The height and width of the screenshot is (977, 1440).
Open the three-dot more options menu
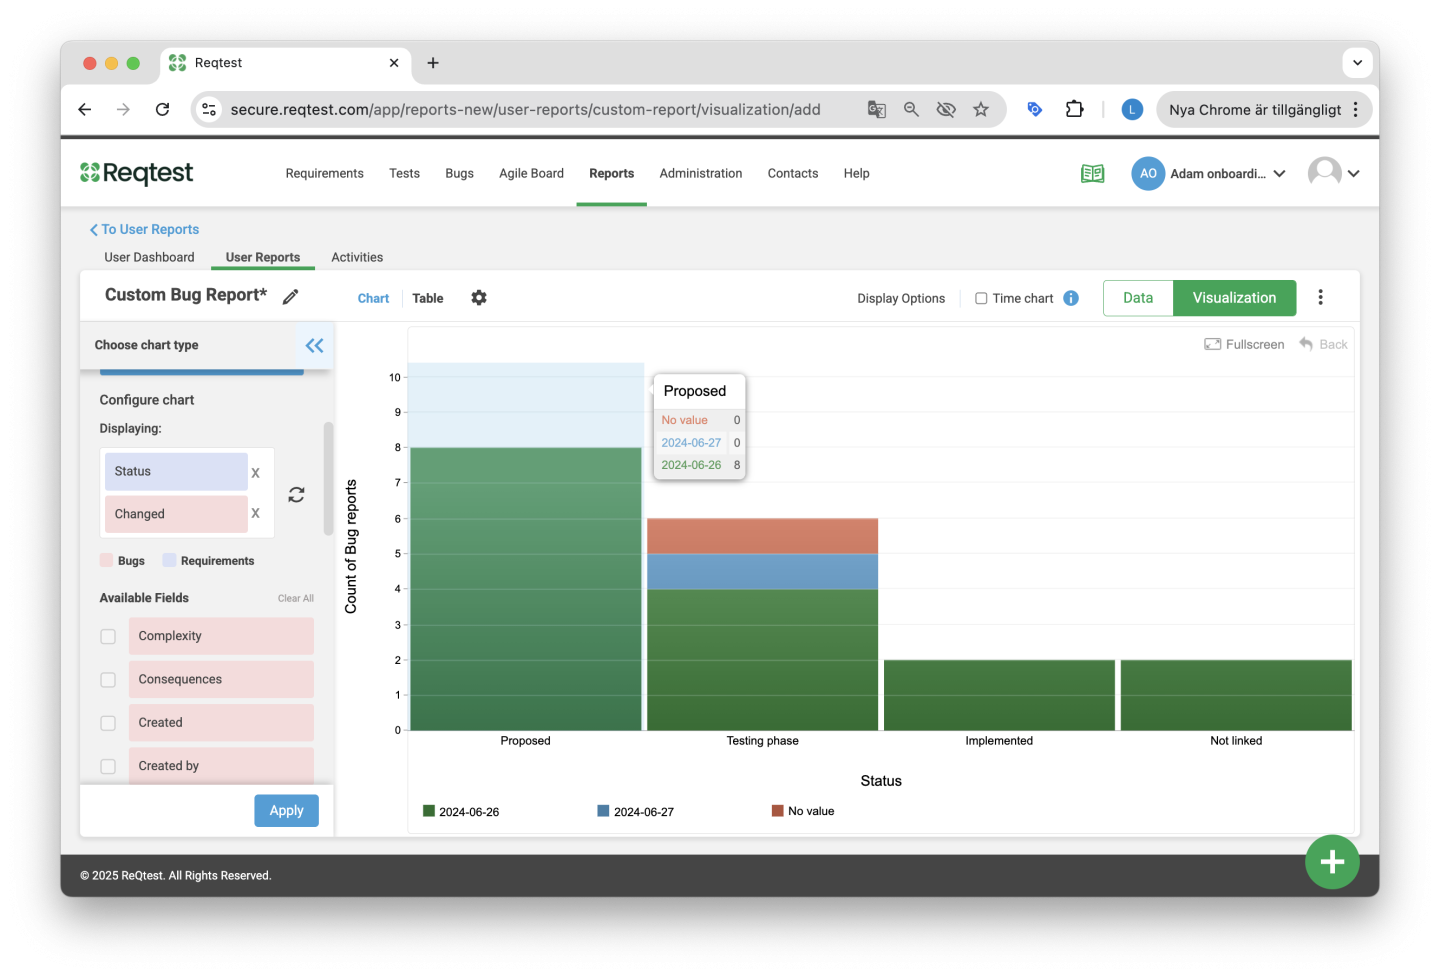[x=1320, y=298]
